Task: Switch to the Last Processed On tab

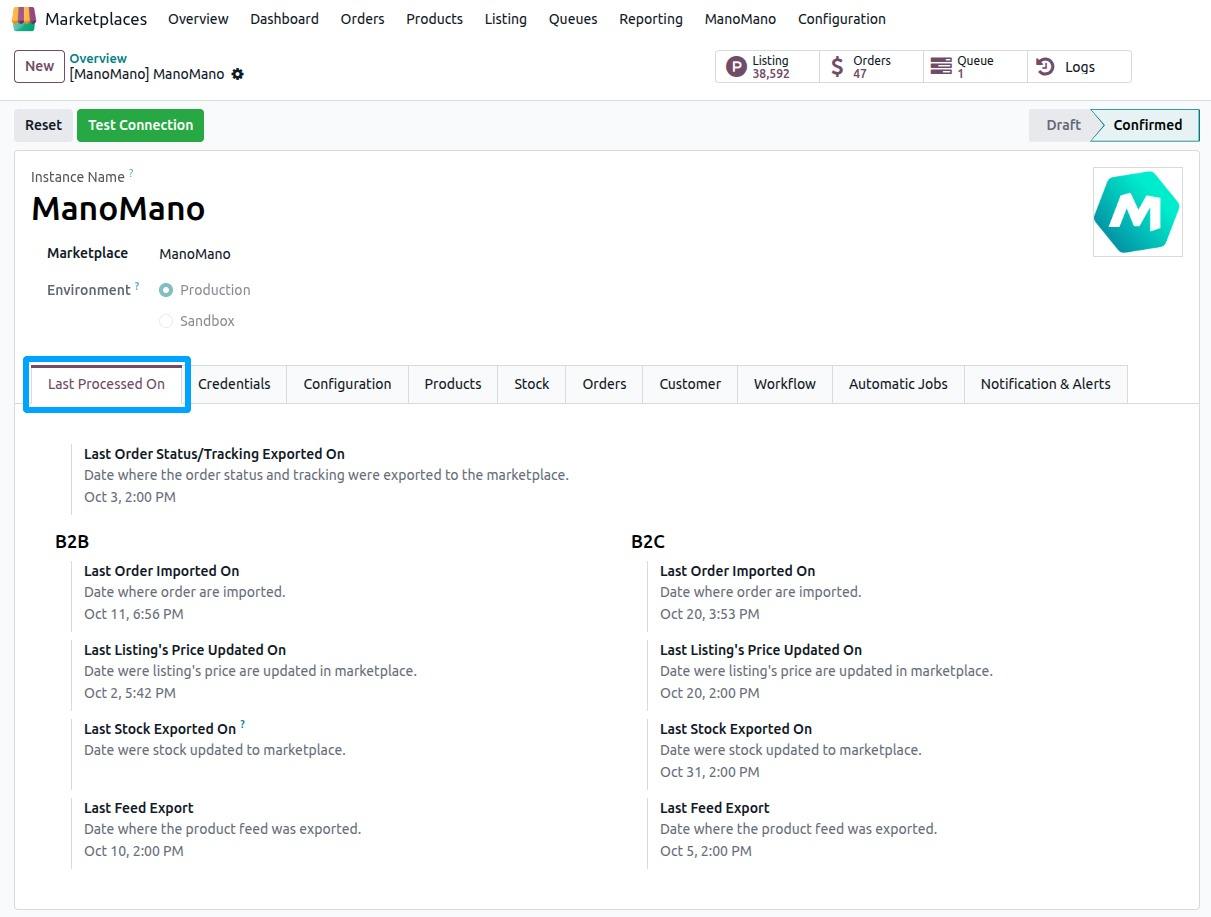Action: point(106,384)
